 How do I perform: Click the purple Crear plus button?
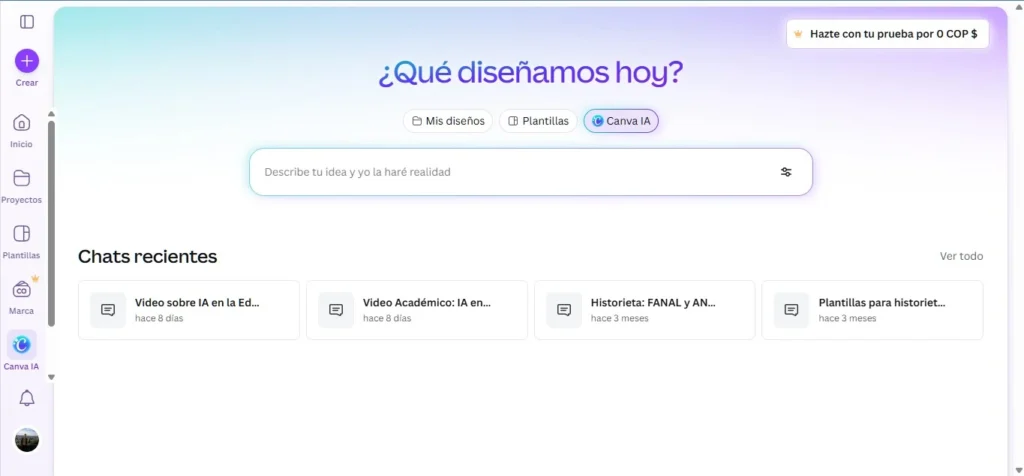click(x=27, y=61)
